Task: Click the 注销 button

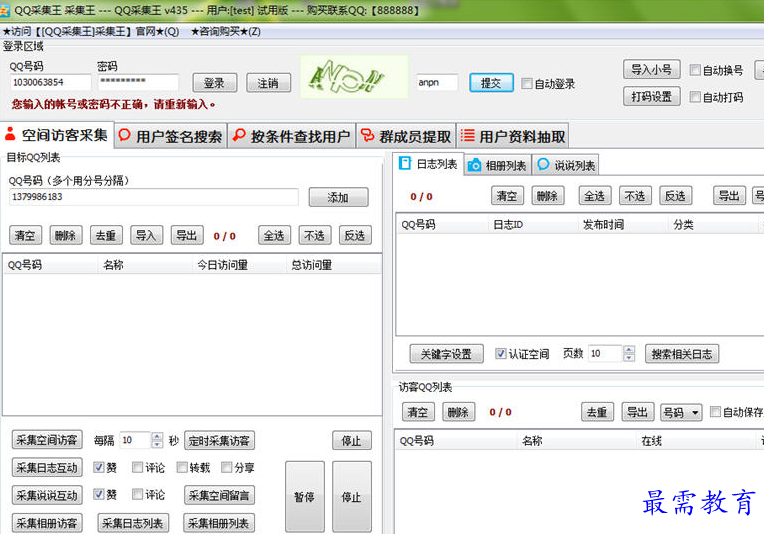Action: coord(268,83)
